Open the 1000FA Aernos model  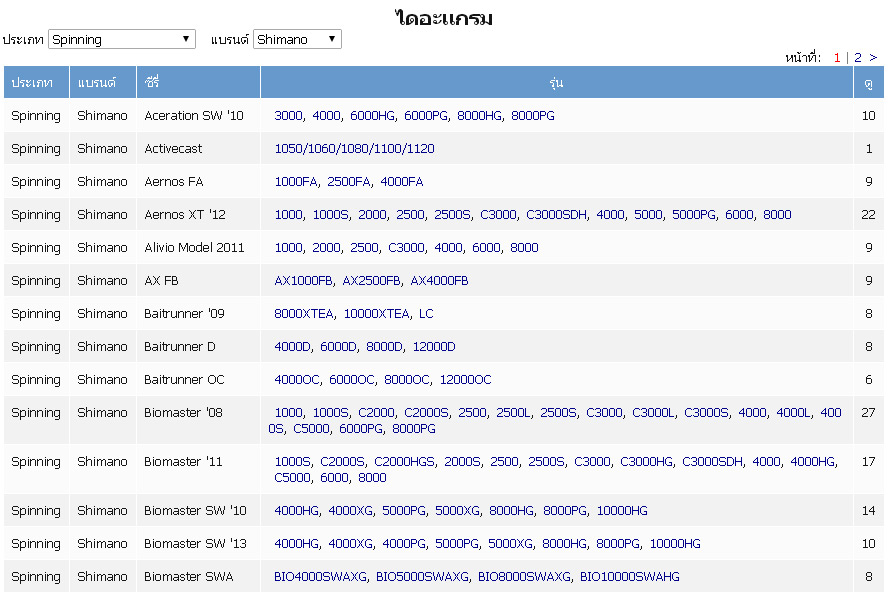click(296, 181)
